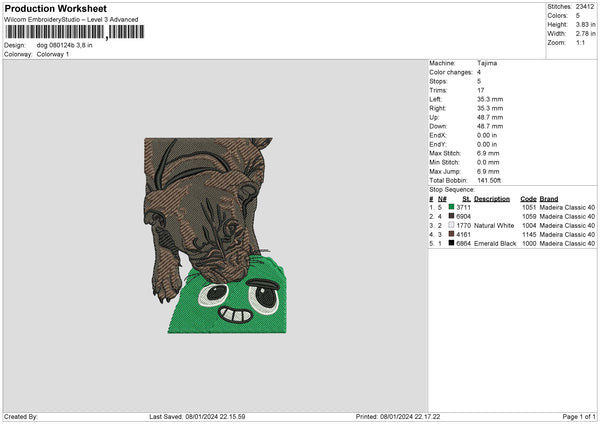The height and width of the screenshot is (424, 600).
Task: Click the embroidery design preview image
Action: 207,235
